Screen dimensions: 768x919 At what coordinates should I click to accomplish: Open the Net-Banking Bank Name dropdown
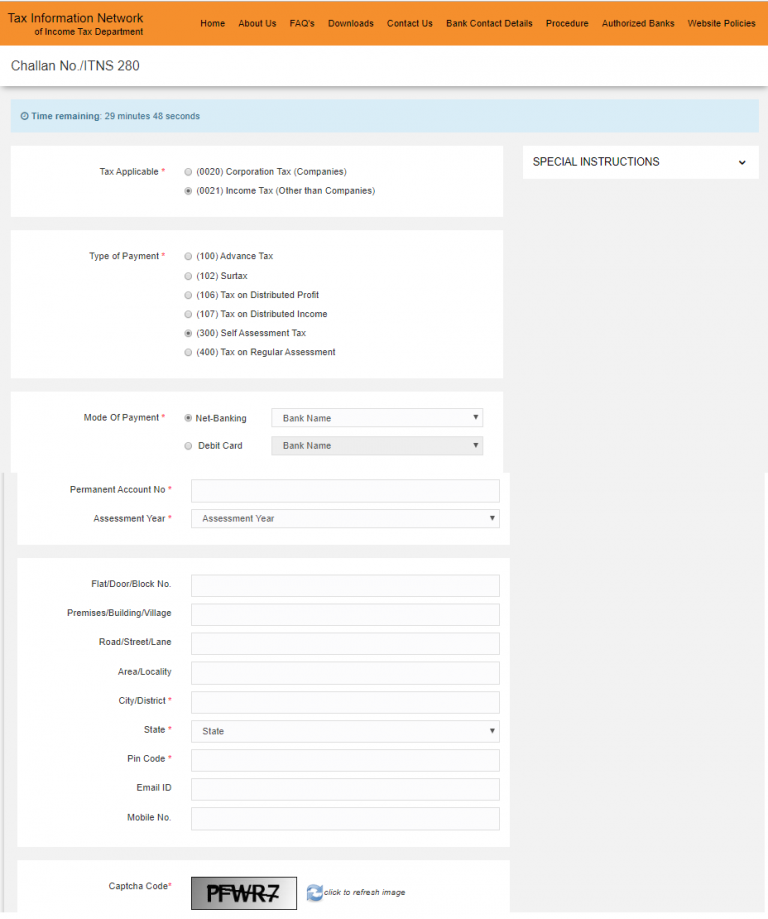tap(377, 418)
